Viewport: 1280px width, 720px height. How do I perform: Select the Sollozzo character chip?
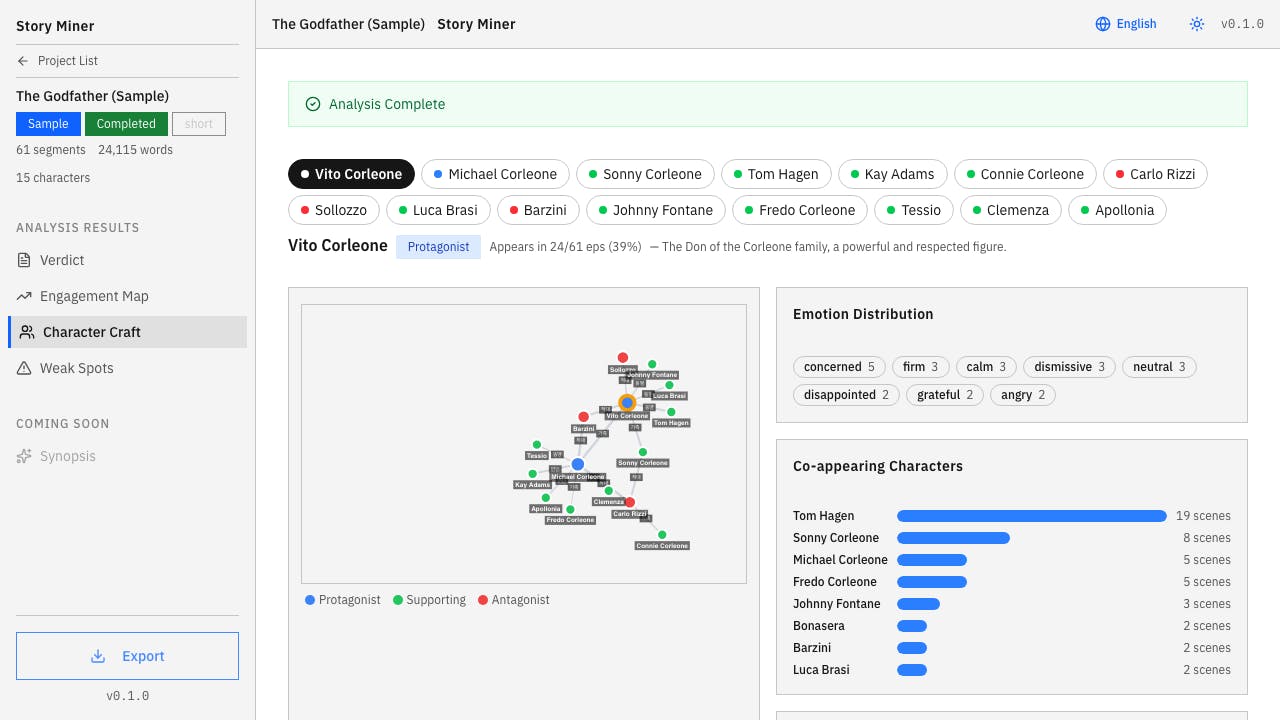(334, 210)
